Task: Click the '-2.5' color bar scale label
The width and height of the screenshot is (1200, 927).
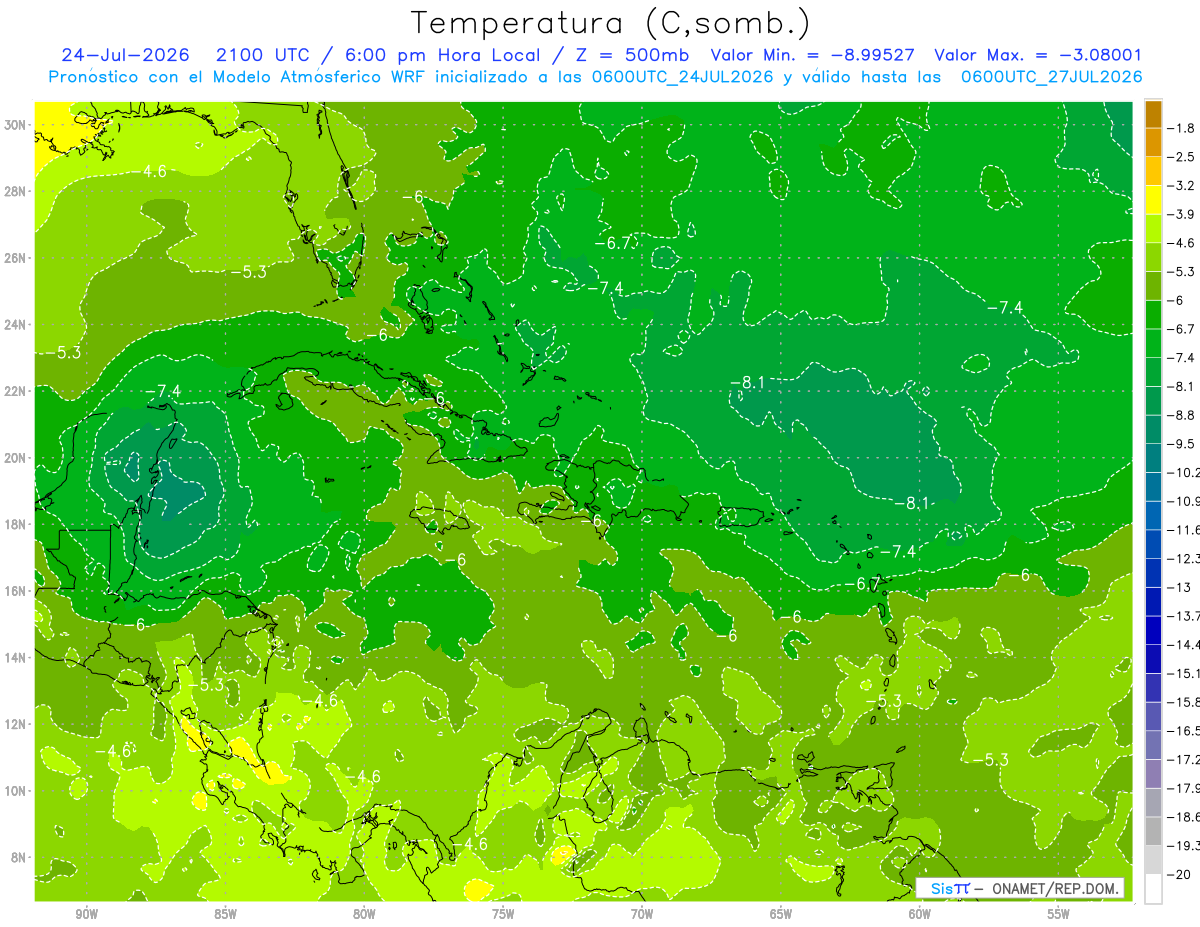Action: 1181,157
